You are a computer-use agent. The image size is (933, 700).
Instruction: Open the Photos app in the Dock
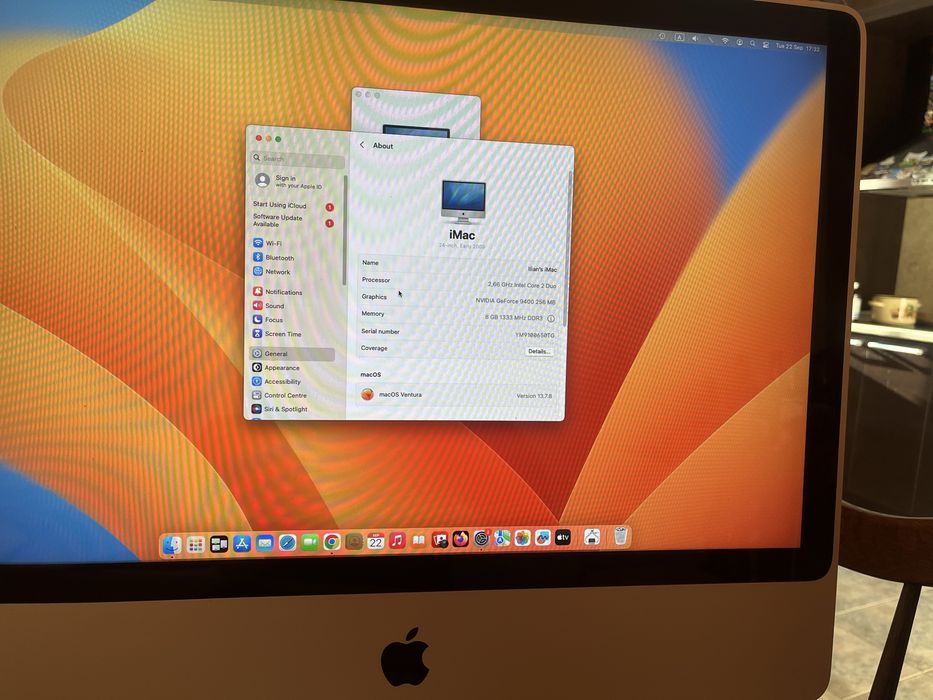(x=522, y=538)
